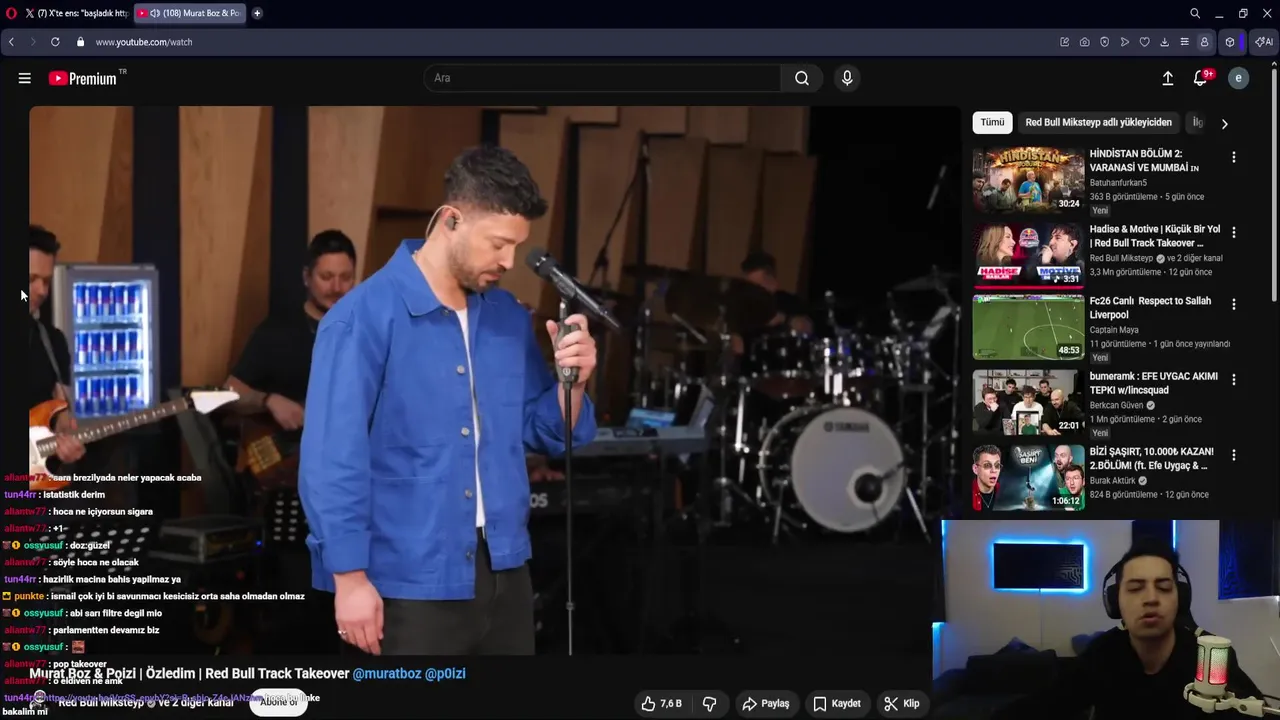Open options menu for bumeramk video
The image size is (1280, 720).
click(1233, 380)
